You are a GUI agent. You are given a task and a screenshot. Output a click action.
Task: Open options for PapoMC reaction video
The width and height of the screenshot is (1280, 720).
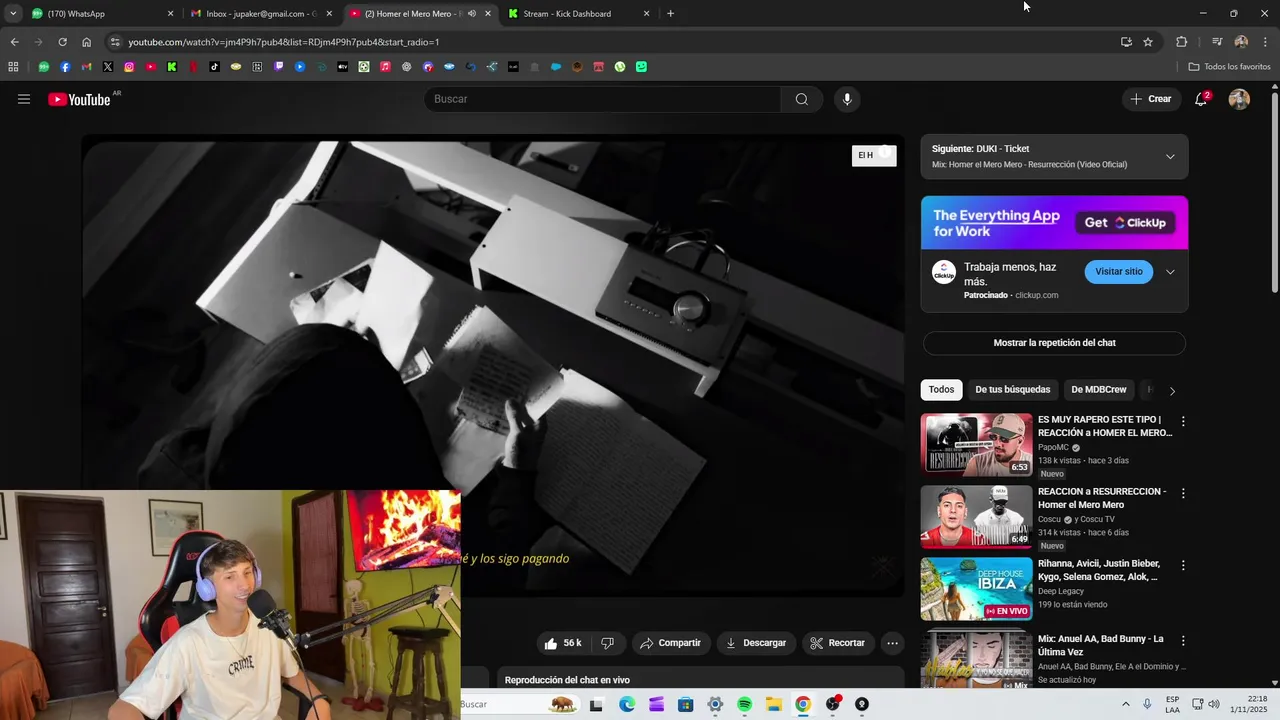(1183, 421)
